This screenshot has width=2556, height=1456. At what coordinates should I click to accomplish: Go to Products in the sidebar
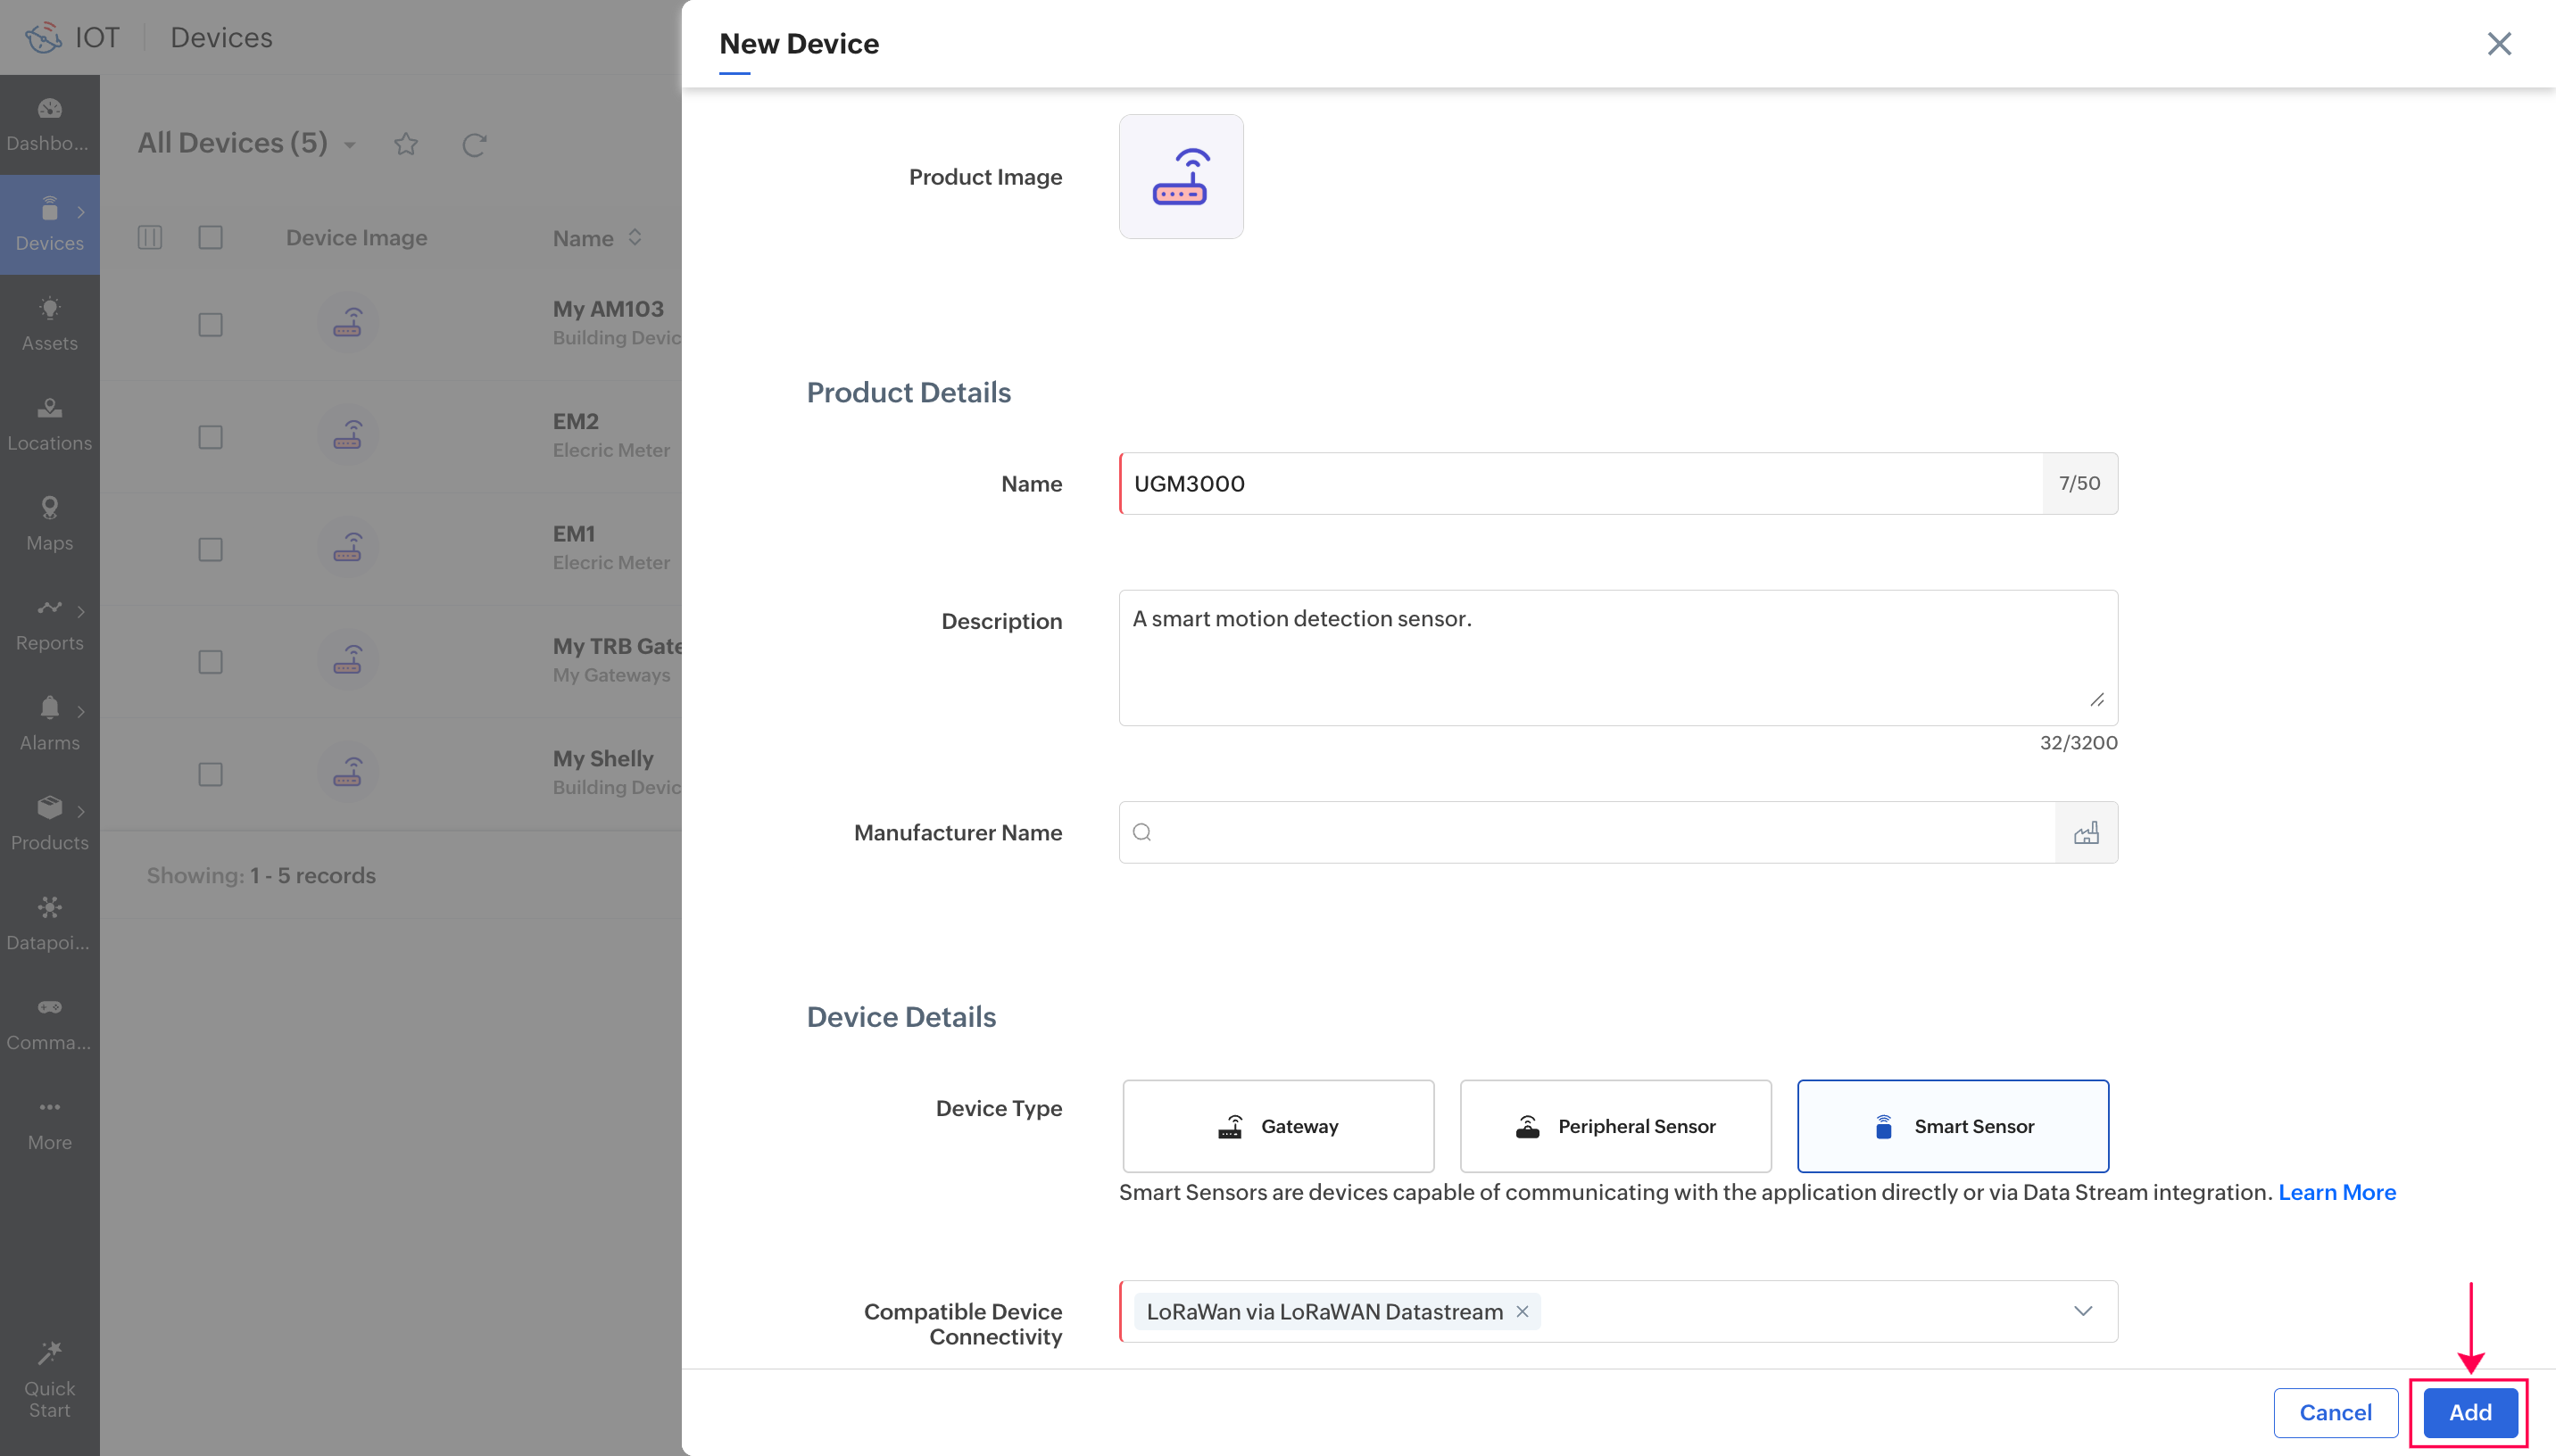pos(49,822)
